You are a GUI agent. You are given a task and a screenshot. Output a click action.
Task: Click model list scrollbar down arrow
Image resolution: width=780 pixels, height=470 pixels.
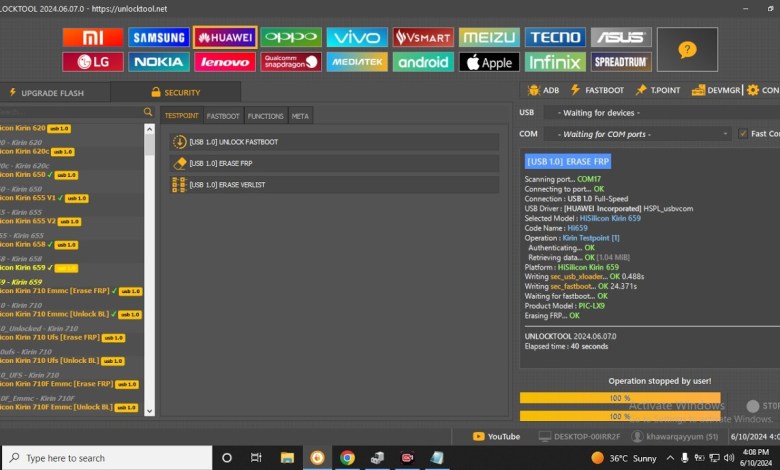click(x=149, y=411)
